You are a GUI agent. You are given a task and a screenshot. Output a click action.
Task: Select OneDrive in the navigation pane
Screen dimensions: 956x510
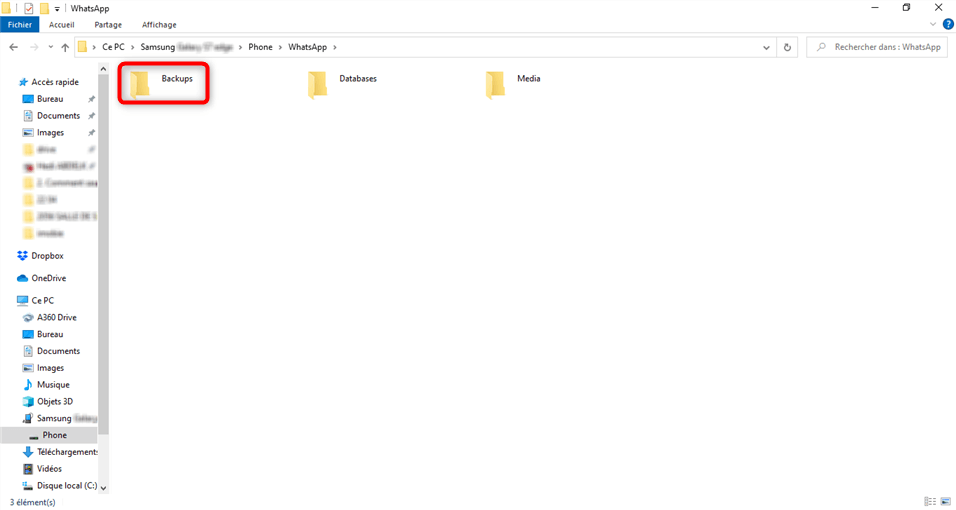click(x=49, y=278)
